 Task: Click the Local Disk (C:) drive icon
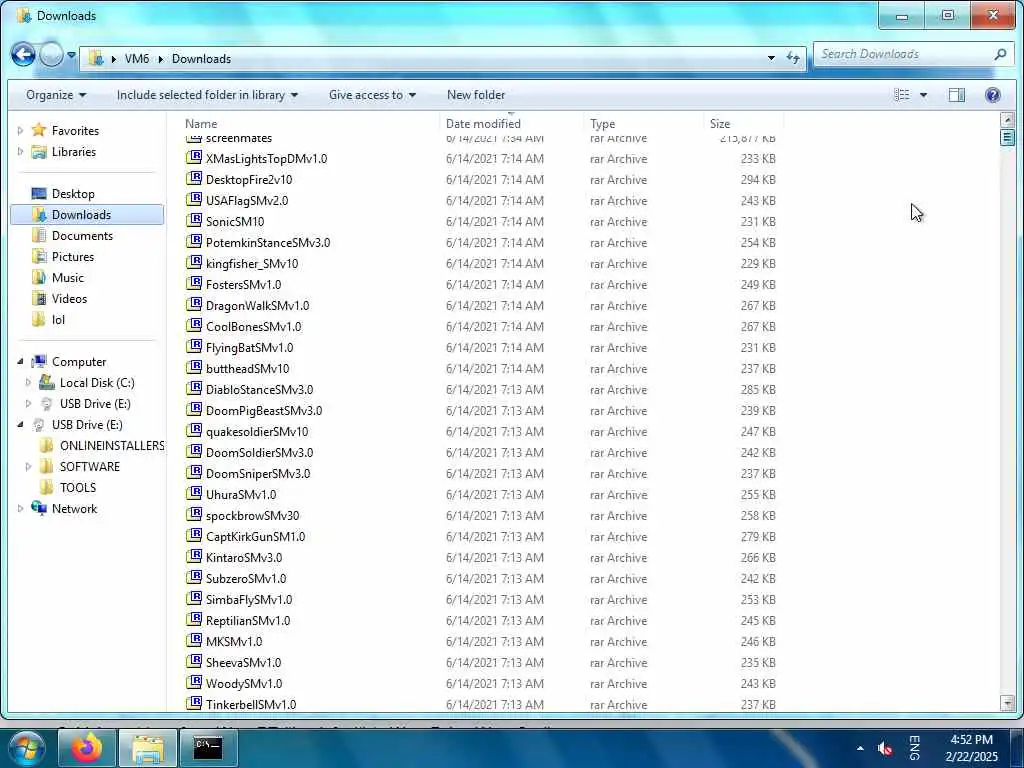pyautogui.click(x=47, y=382)
